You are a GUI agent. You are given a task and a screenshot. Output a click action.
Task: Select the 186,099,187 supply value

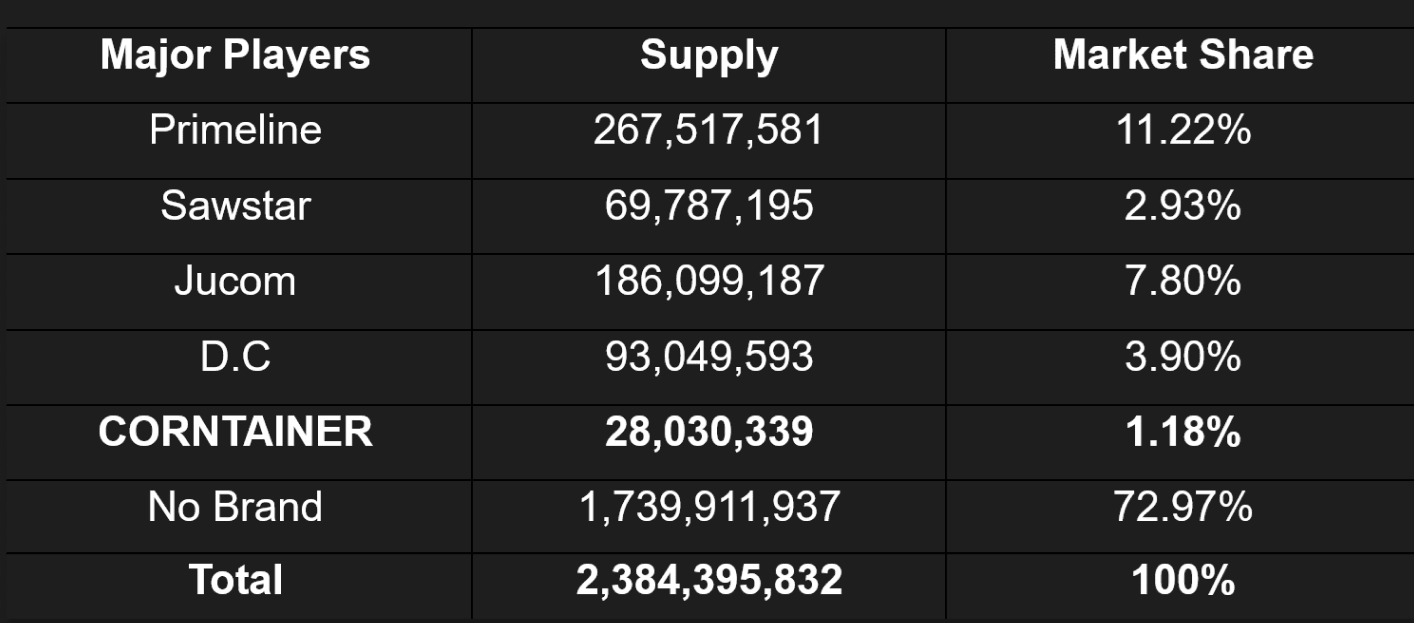709,281
